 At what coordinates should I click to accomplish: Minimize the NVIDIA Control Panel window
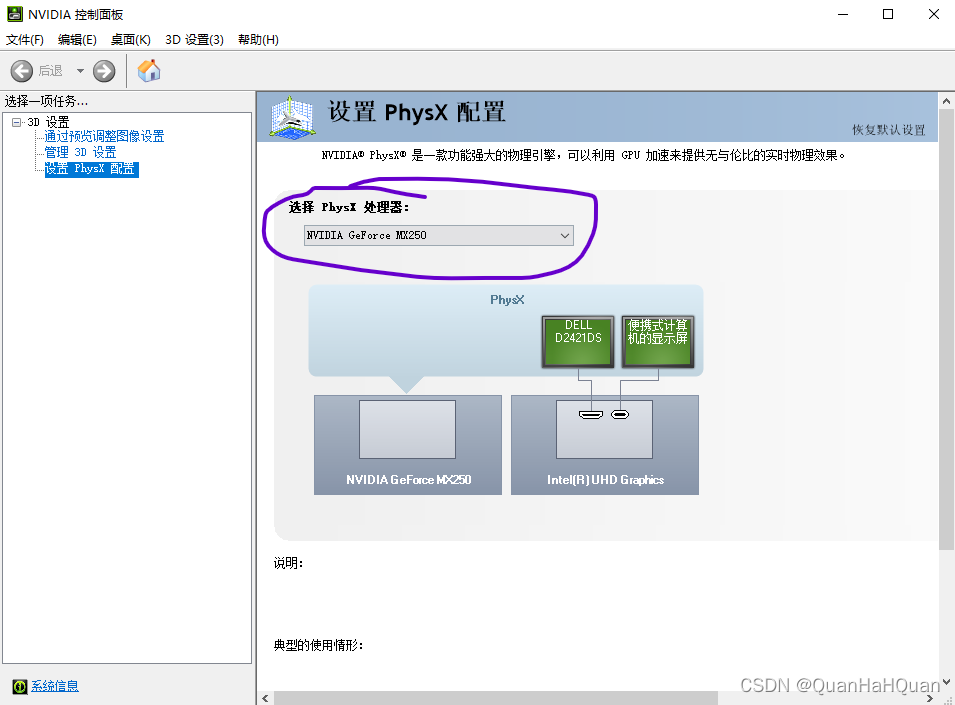(843, 14)
